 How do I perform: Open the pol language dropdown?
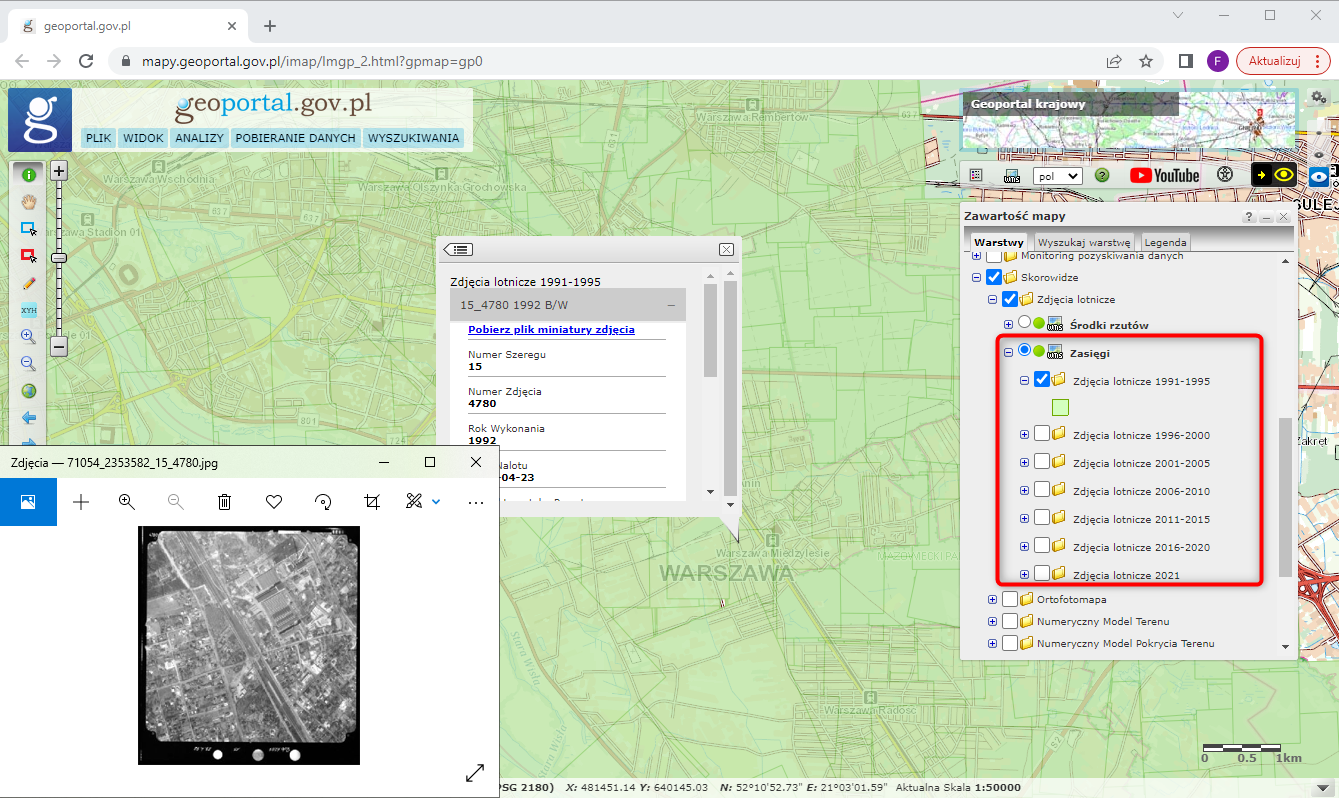[x=1058, y=175]
